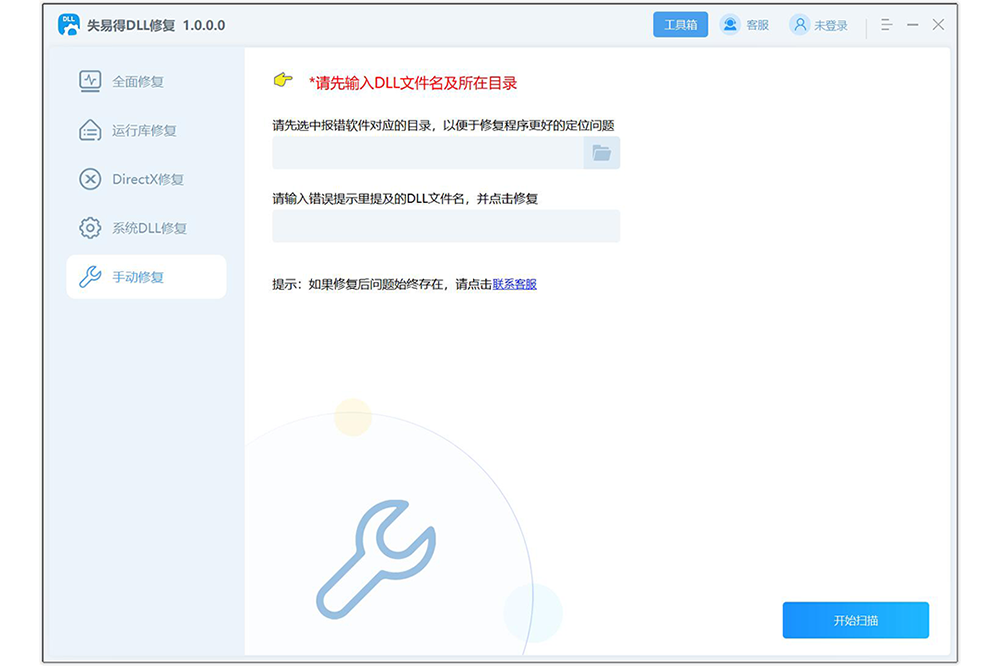Open the hamburger menu in the top-right corner
The image size is (1000, 666).
[886, 24]
